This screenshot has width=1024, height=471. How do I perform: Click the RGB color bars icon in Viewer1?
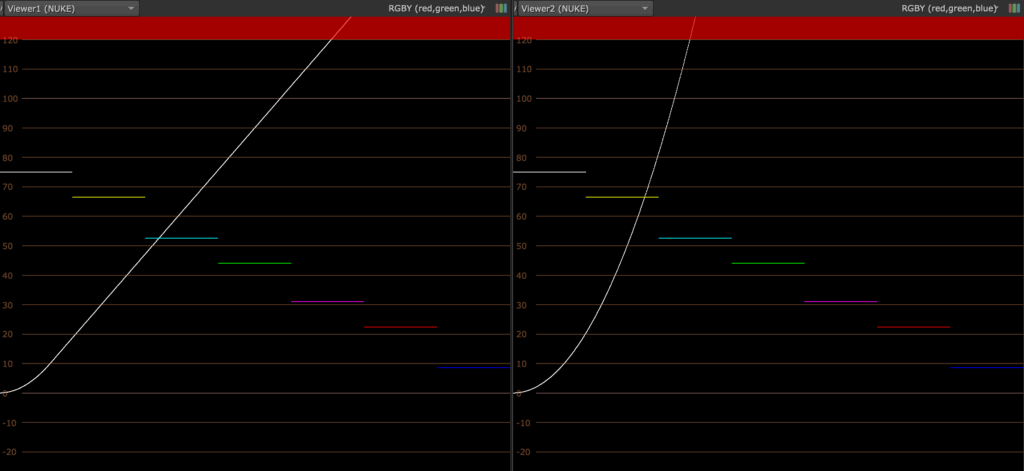[501, 8]
